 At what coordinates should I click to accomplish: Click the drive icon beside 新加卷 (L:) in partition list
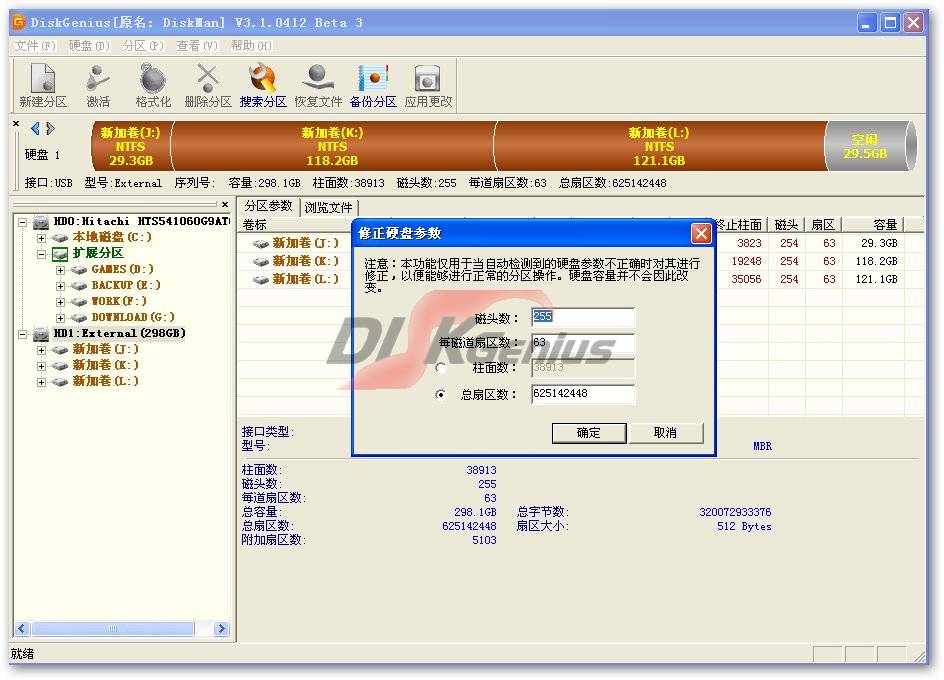click(x=261, y=279)
